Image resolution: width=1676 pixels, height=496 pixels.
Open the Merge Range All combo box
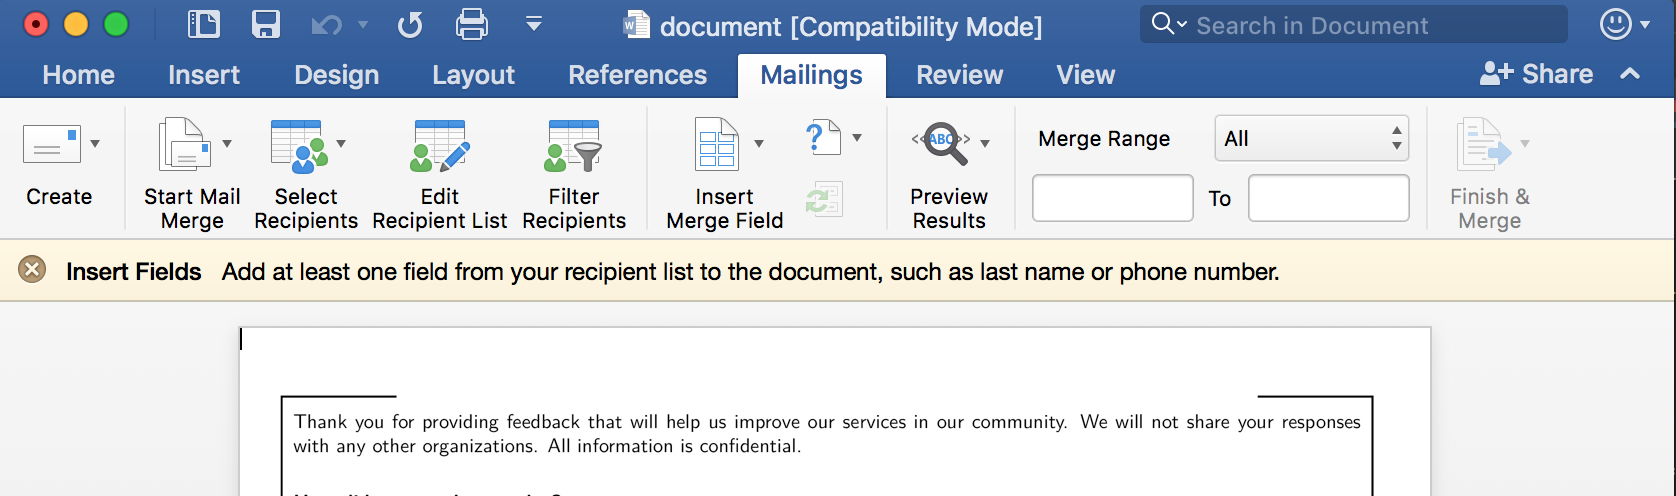1311,138
